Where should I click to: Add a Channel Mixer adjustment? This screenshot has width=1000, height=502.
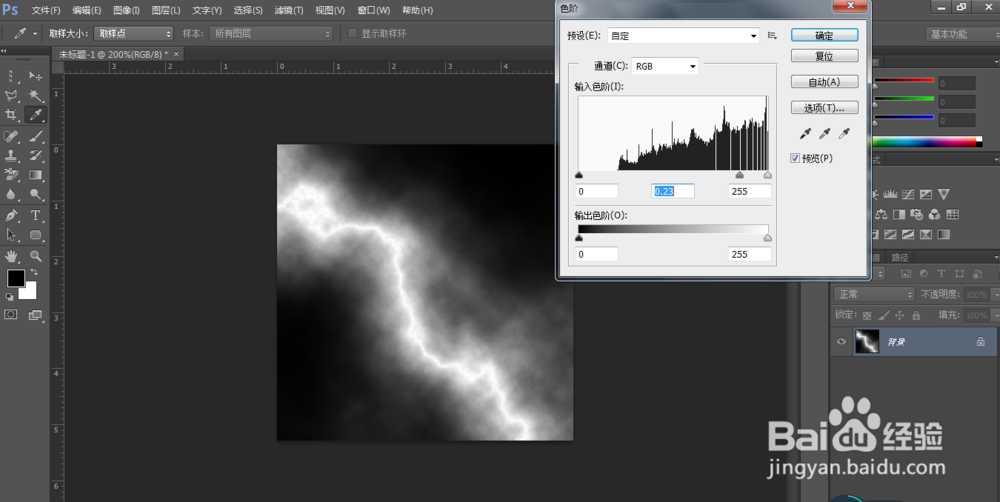935,214
